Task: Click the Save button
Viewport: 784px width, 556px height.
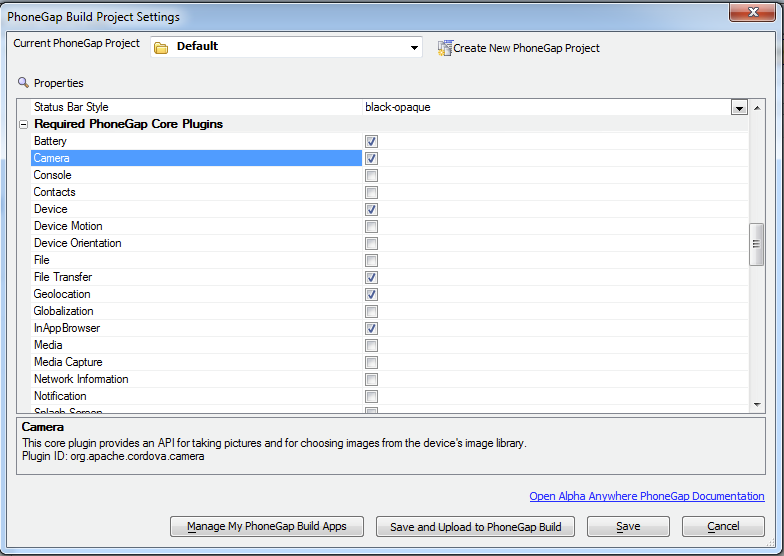Action: tap(628, 526)
